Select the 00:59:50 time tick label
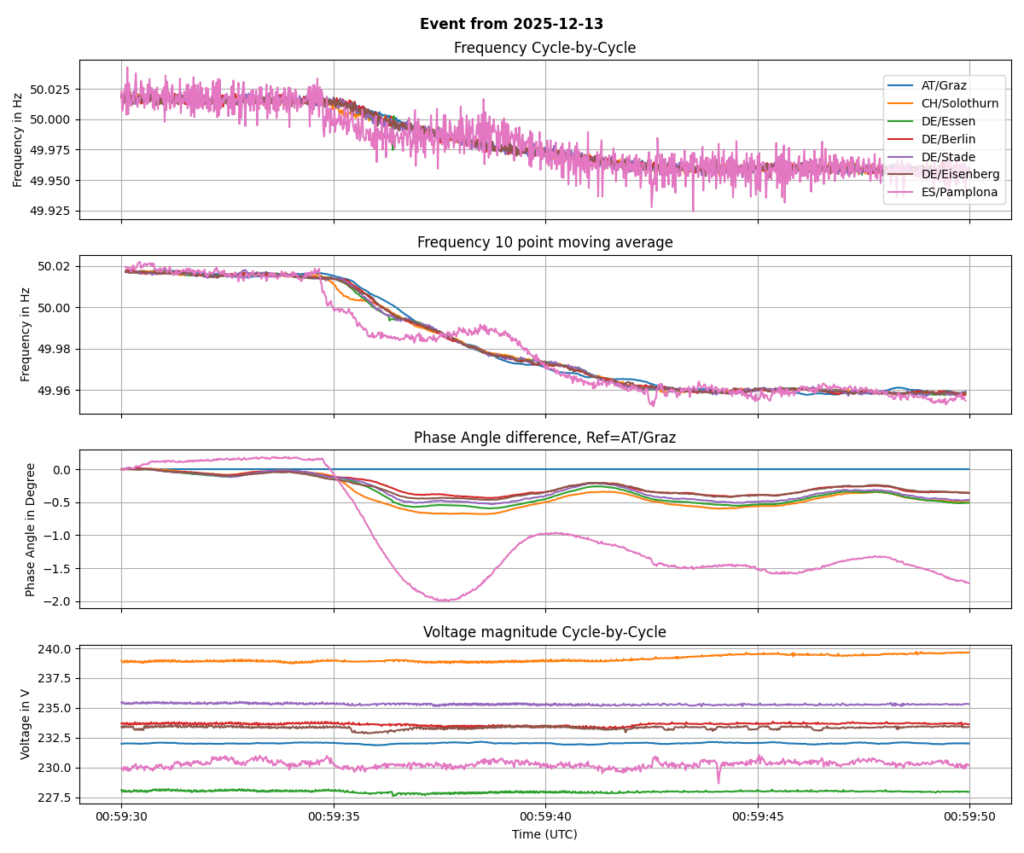Viewport: 1024px width, 853px height. [x=968, y=816]
